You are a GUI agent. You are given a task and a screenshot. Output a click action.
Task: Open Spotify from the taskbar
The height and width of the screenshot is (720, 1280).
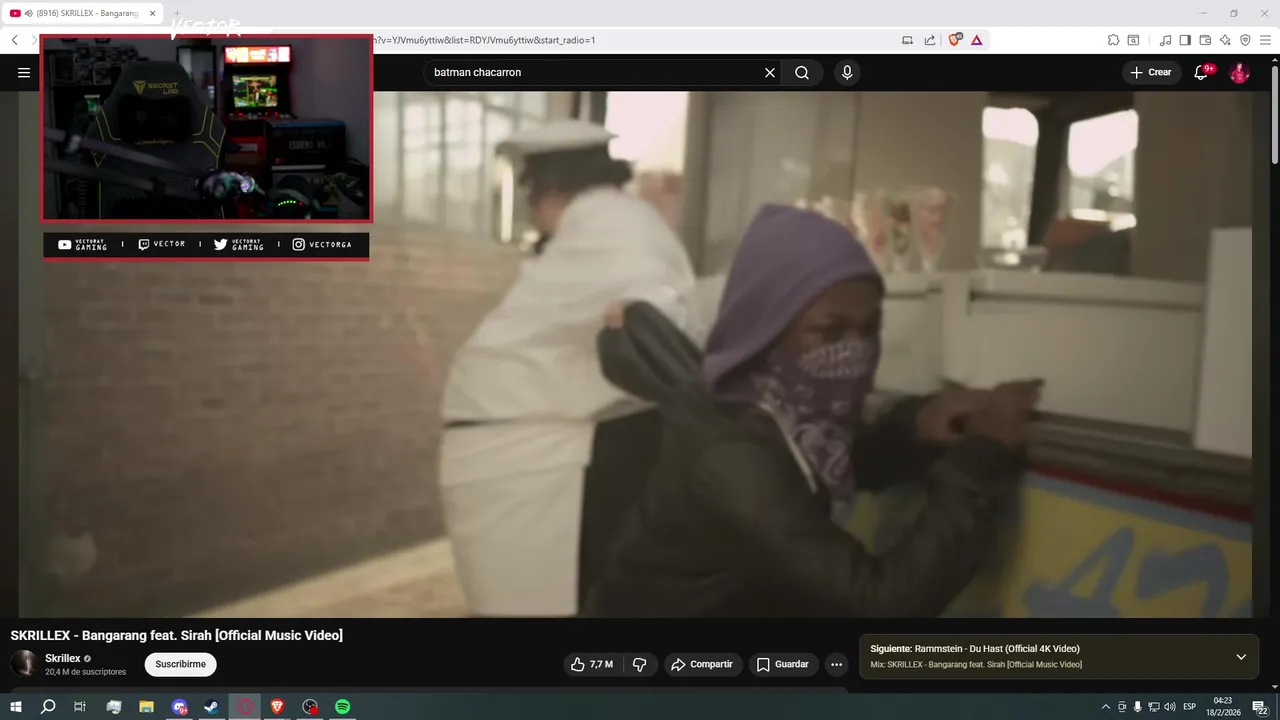342,706
